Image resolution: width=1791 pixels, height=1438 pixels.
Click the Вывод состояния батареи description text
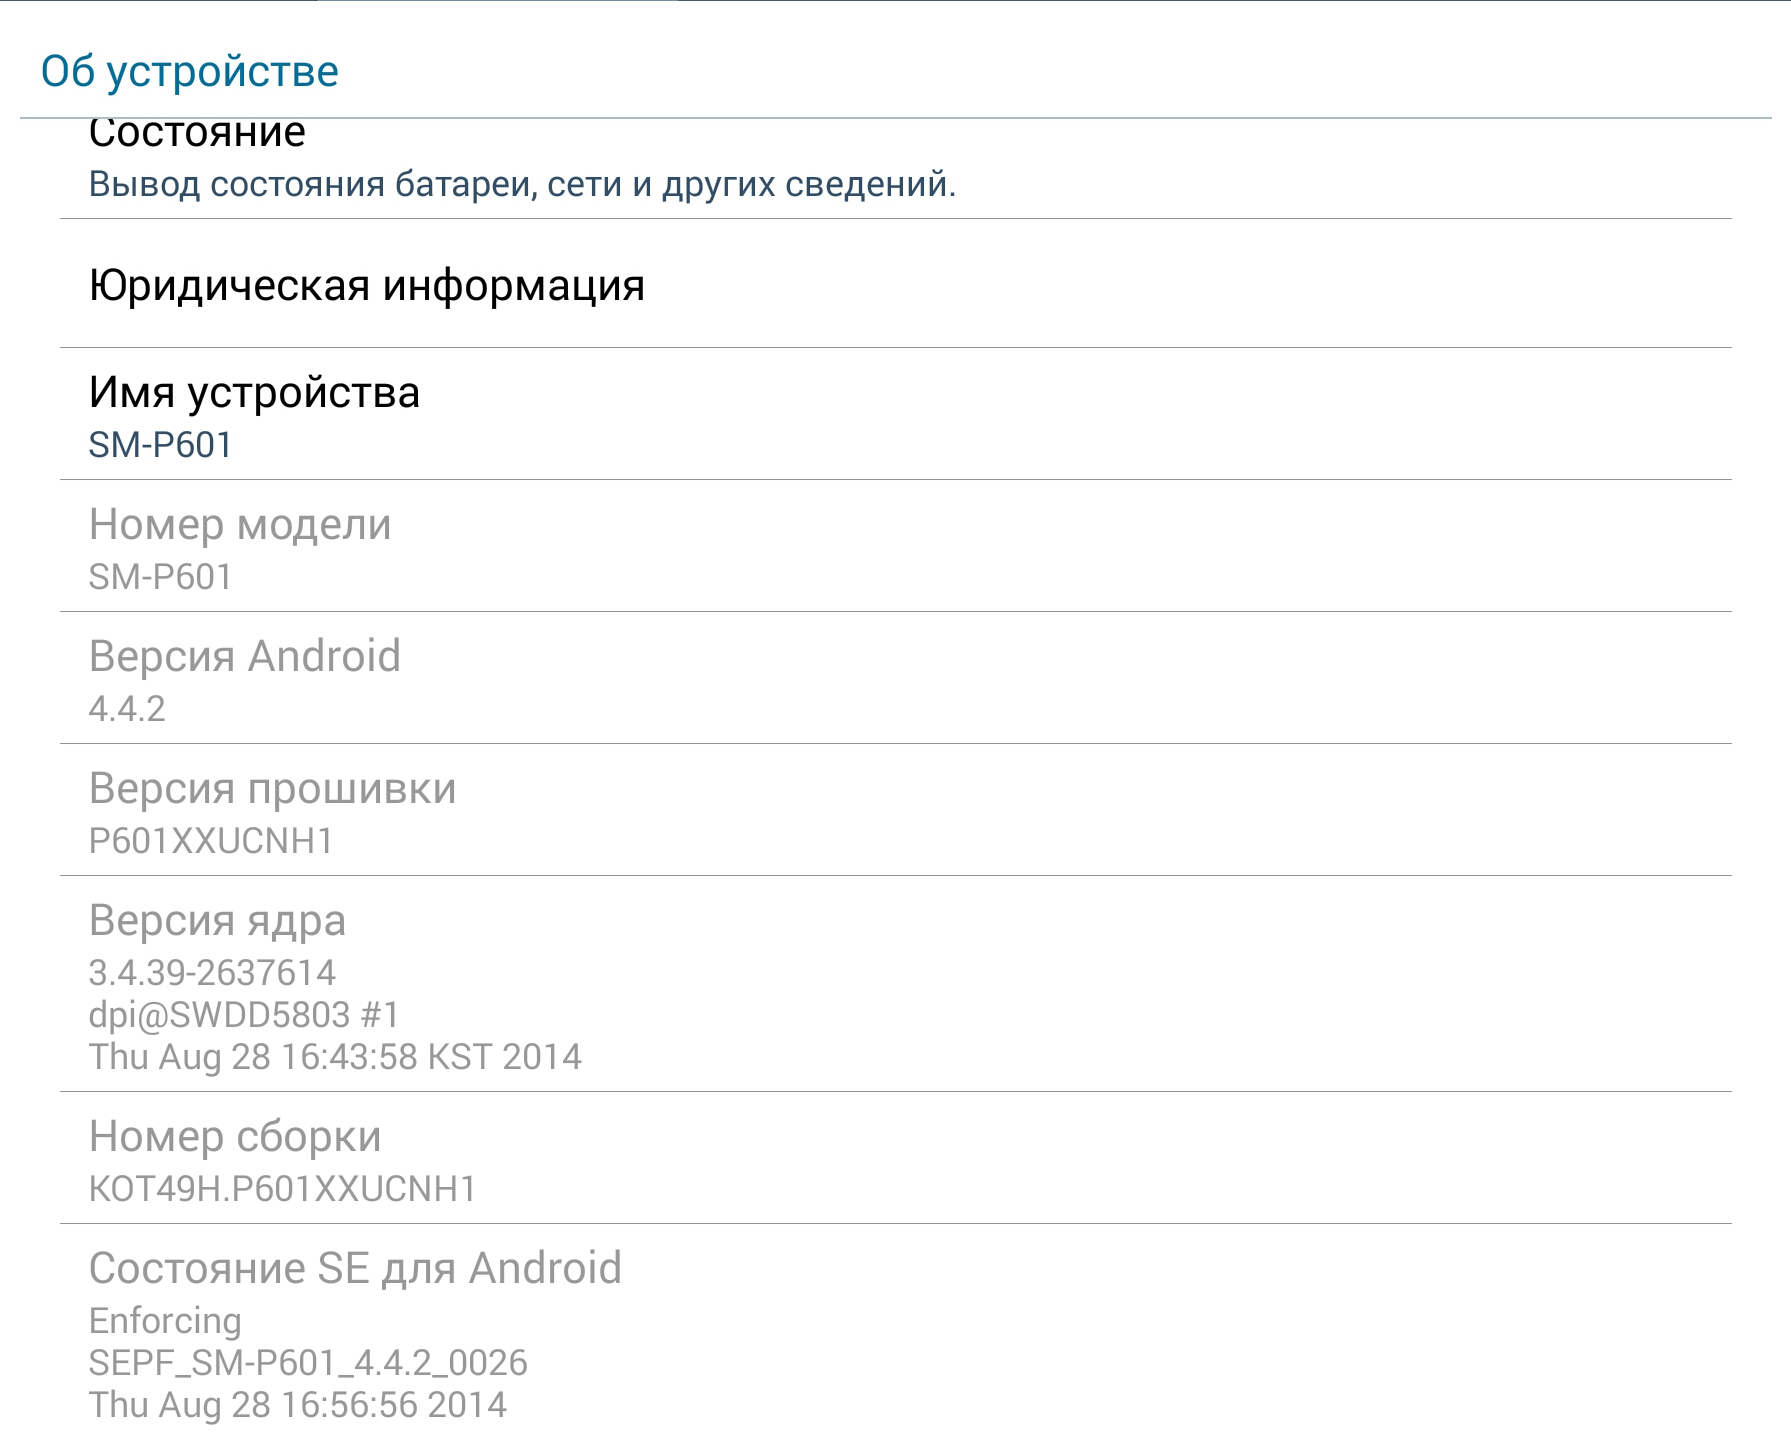[522, 184]
